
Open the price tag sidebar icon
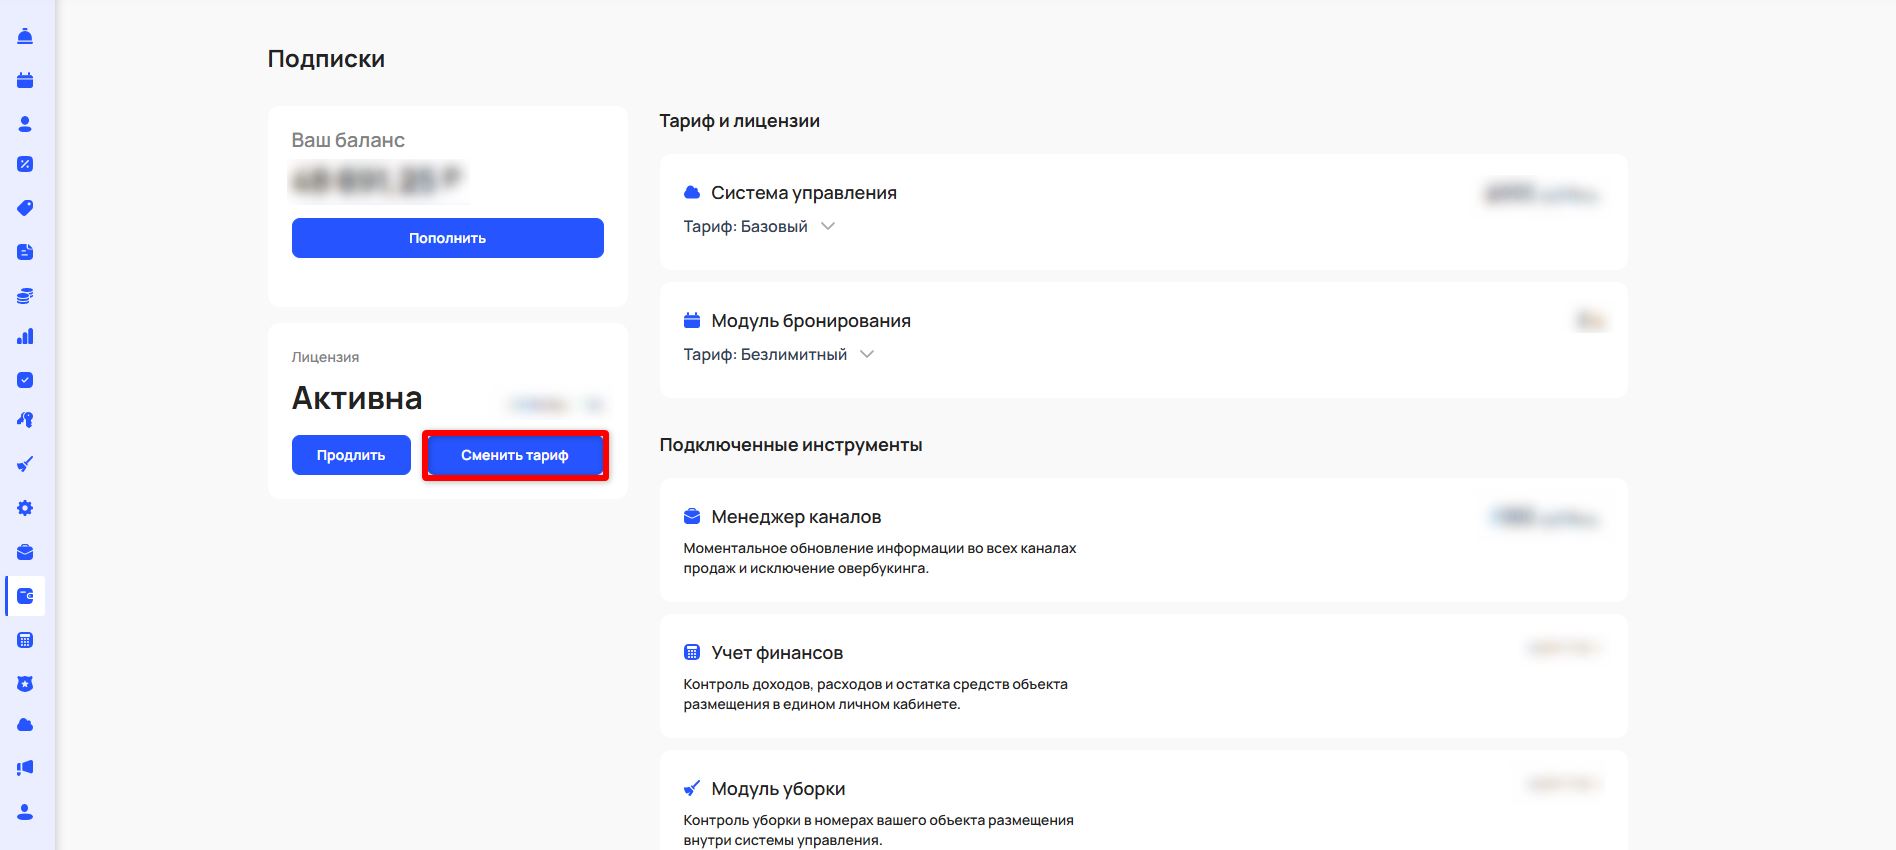[25, 208]
